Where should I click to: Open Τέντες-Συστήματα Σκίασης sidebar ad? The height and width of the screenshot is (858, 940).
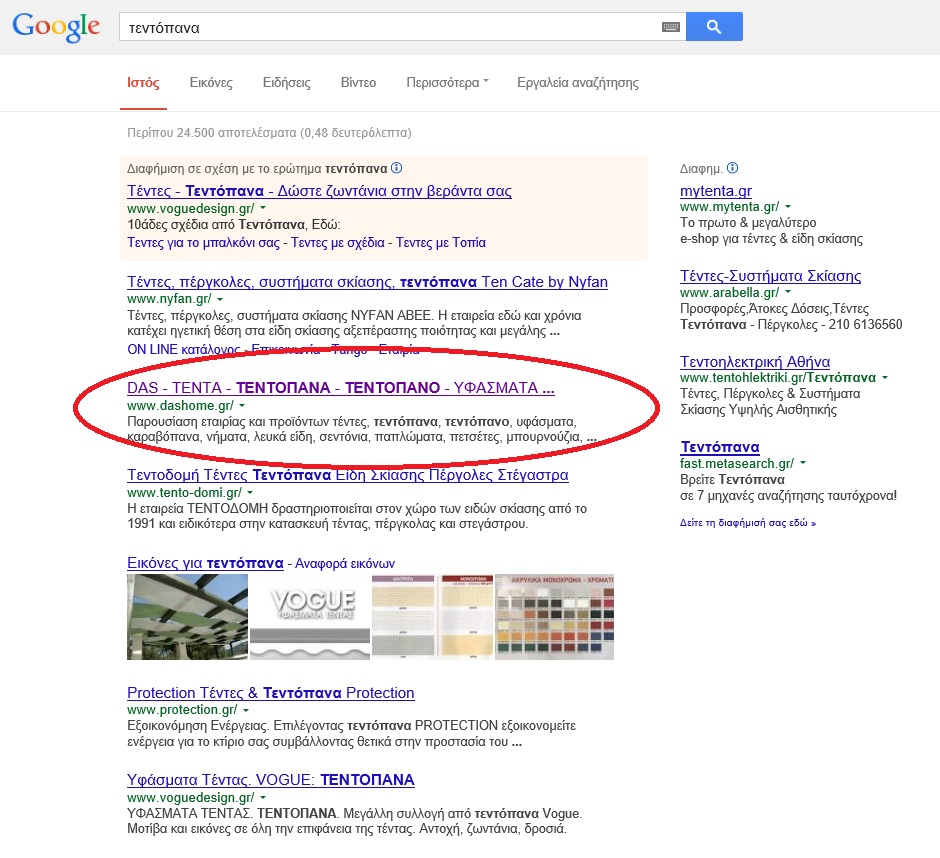click(x=770, y=276)
